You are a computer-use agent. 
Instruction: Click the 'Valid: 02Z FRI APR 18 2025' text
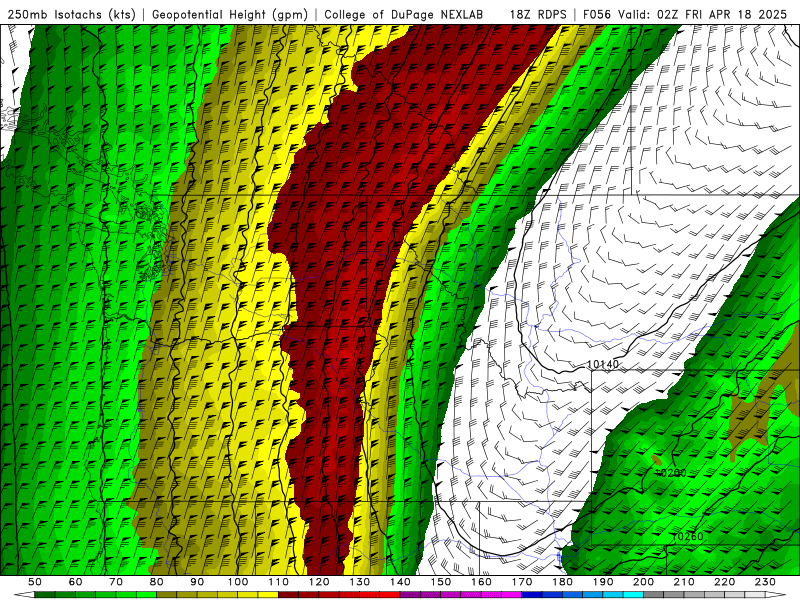(x=703, y=14)
